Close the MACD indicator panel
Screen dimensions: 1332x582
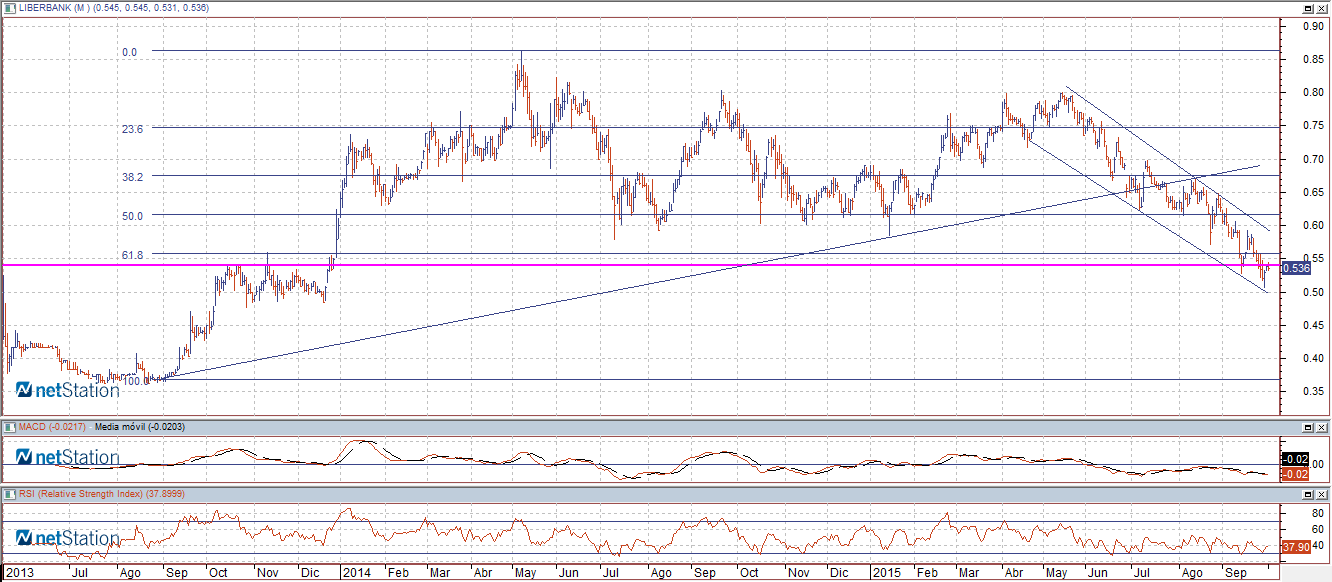(1321, 428)
